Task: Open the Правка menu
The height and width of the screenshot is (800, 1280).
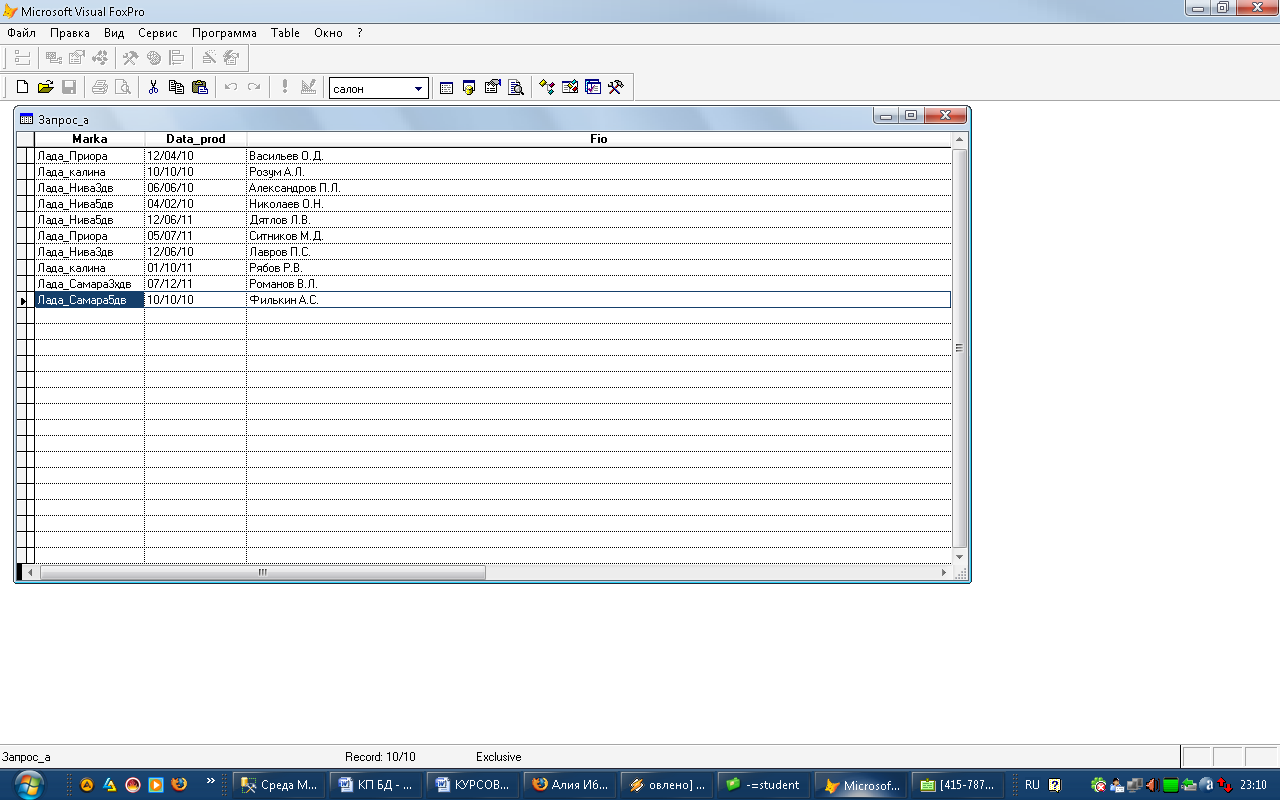Action: pos(69,33)
